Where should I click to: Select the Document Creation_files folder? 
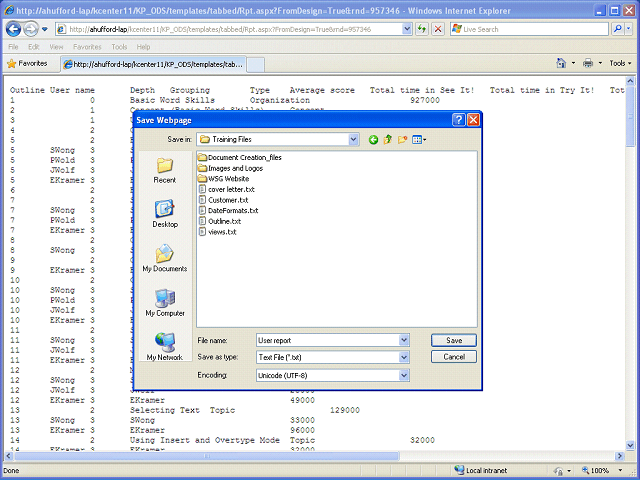[240, 158]
